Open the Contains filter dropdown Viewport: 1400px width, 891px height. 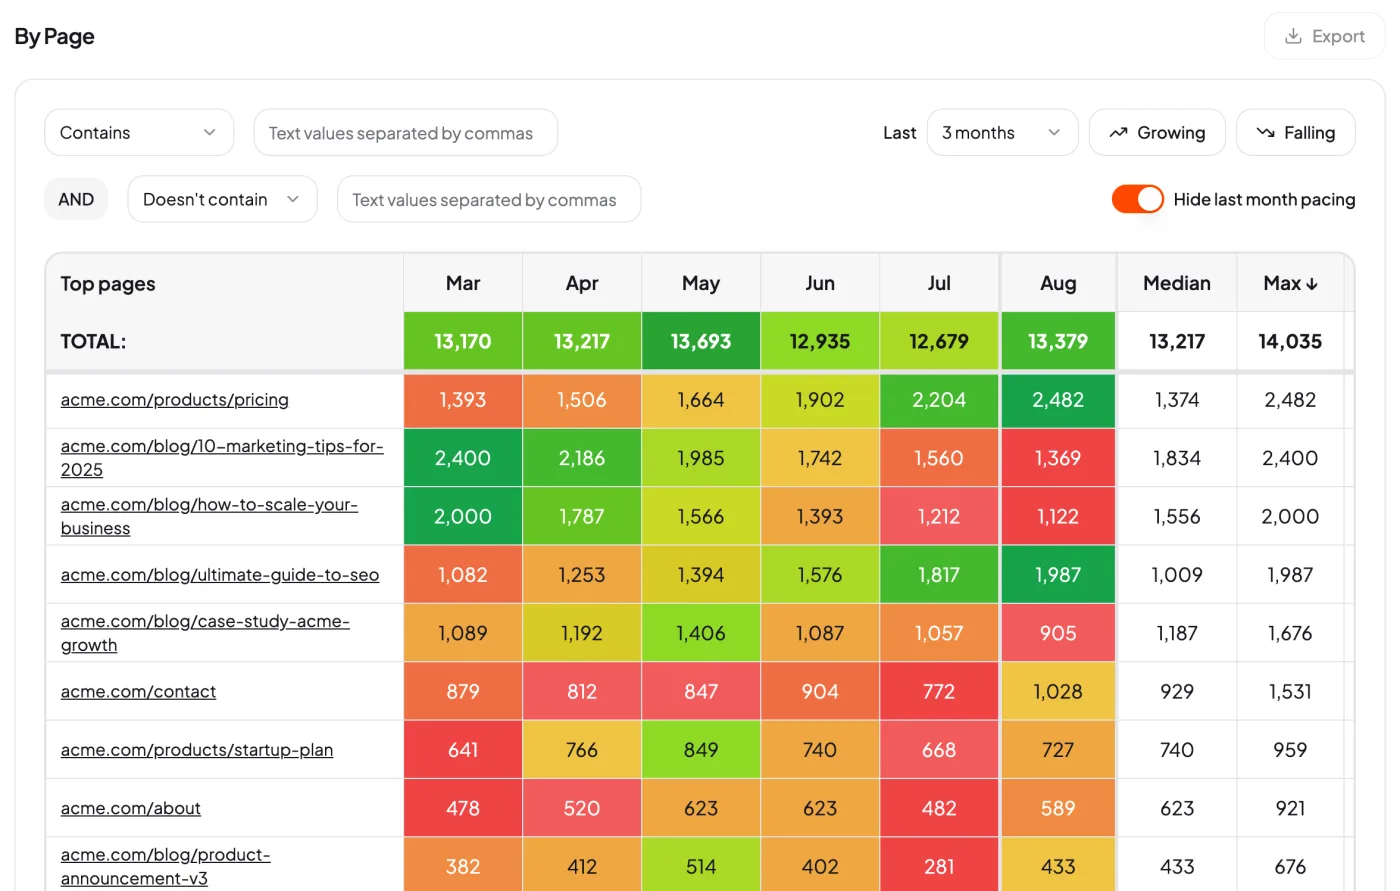tap(139, 133)
